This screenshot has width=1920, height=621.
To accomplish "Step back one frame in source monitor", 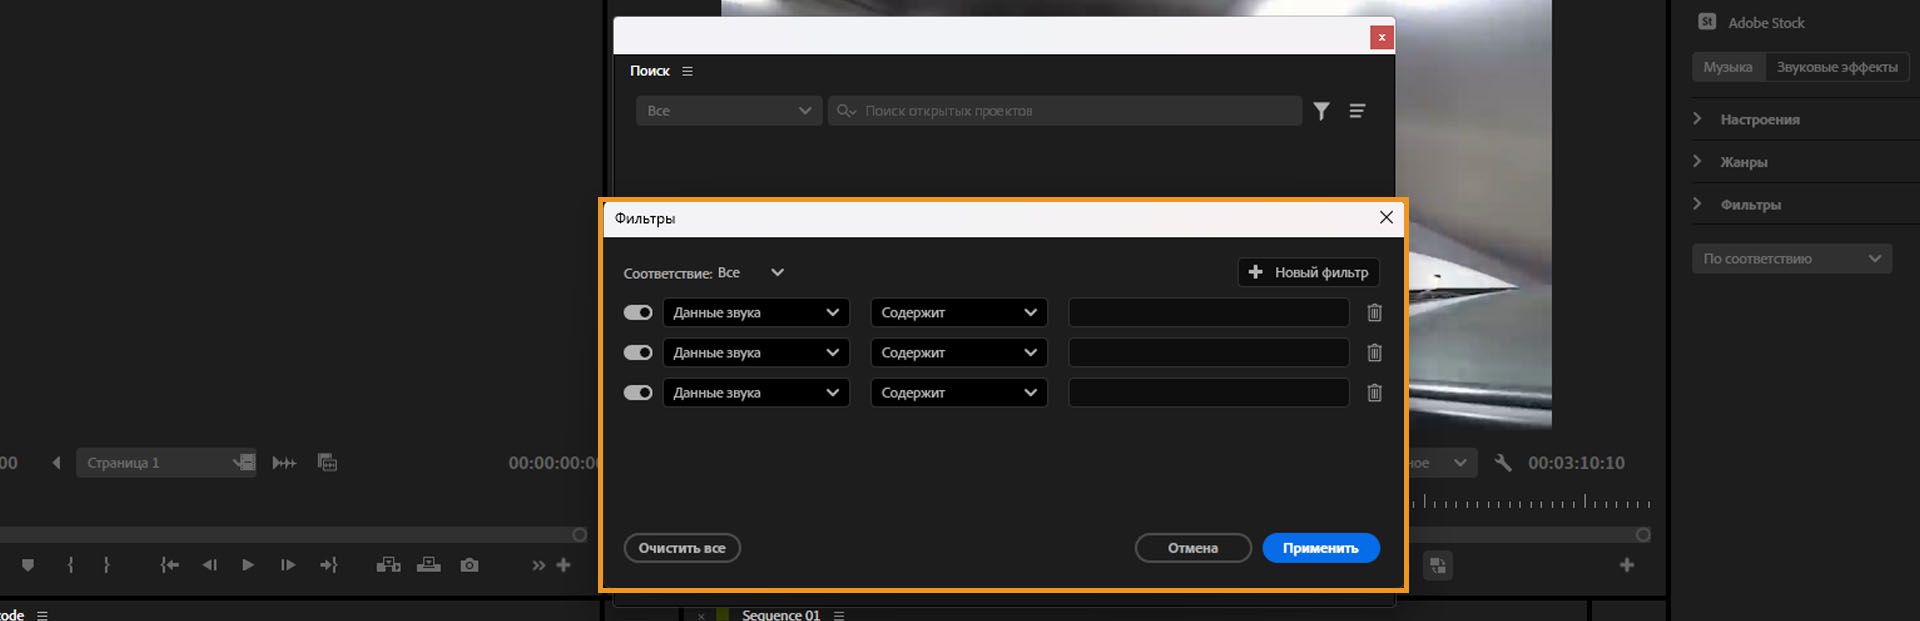I will 209,565.
